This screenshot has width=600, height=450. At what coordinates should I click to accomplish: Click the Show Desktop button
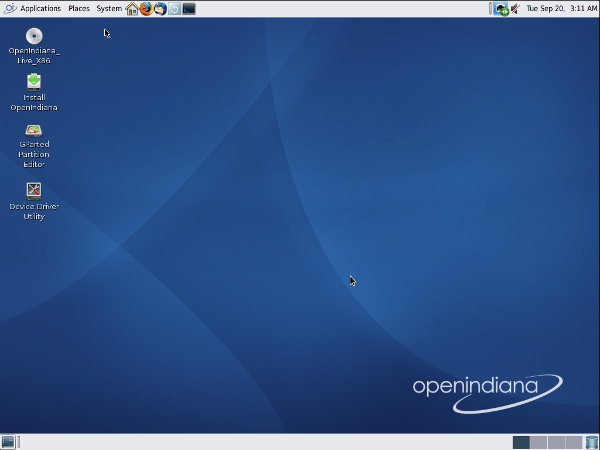8,442
